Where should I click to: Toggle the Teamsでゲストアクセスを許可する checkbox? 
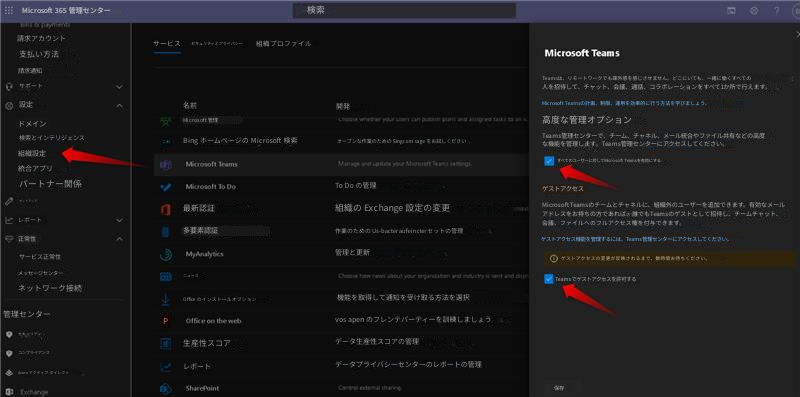[549, 279]
